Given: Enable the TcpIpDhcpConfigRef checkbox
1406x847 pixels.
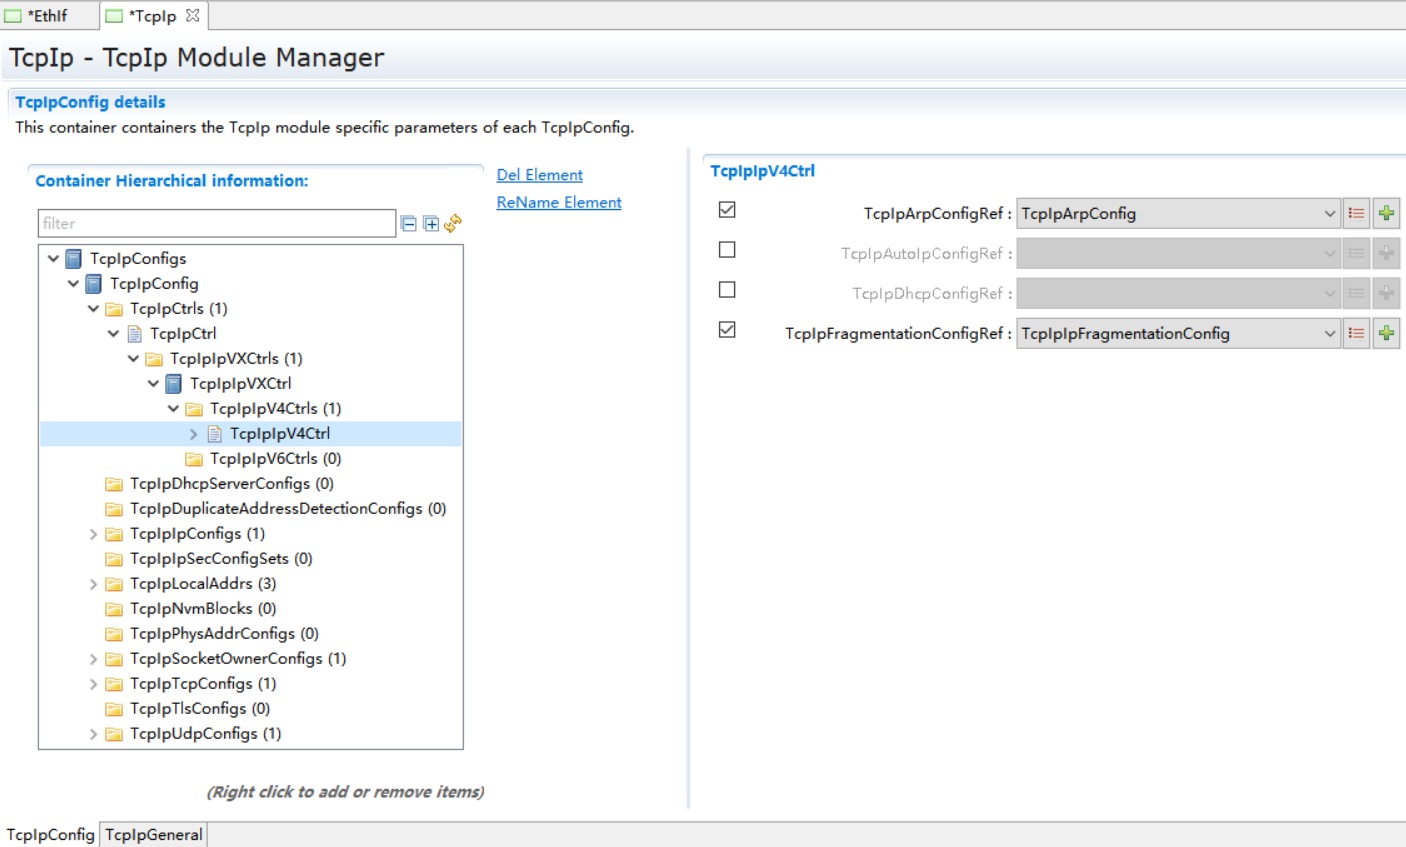Looking at the screenshot, I should [x=727, y=290].
